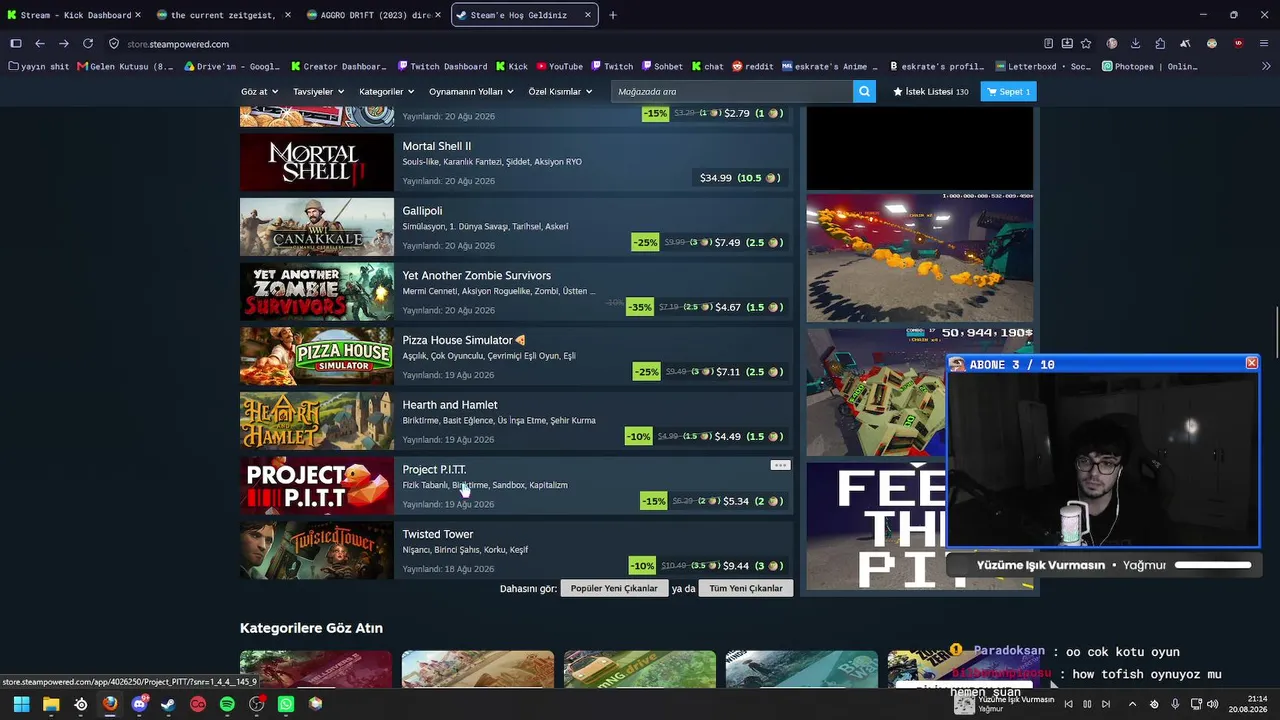This screenshot has height=720, width=1280.
Task: Open the Gallipoli game title
Action: 422,211
